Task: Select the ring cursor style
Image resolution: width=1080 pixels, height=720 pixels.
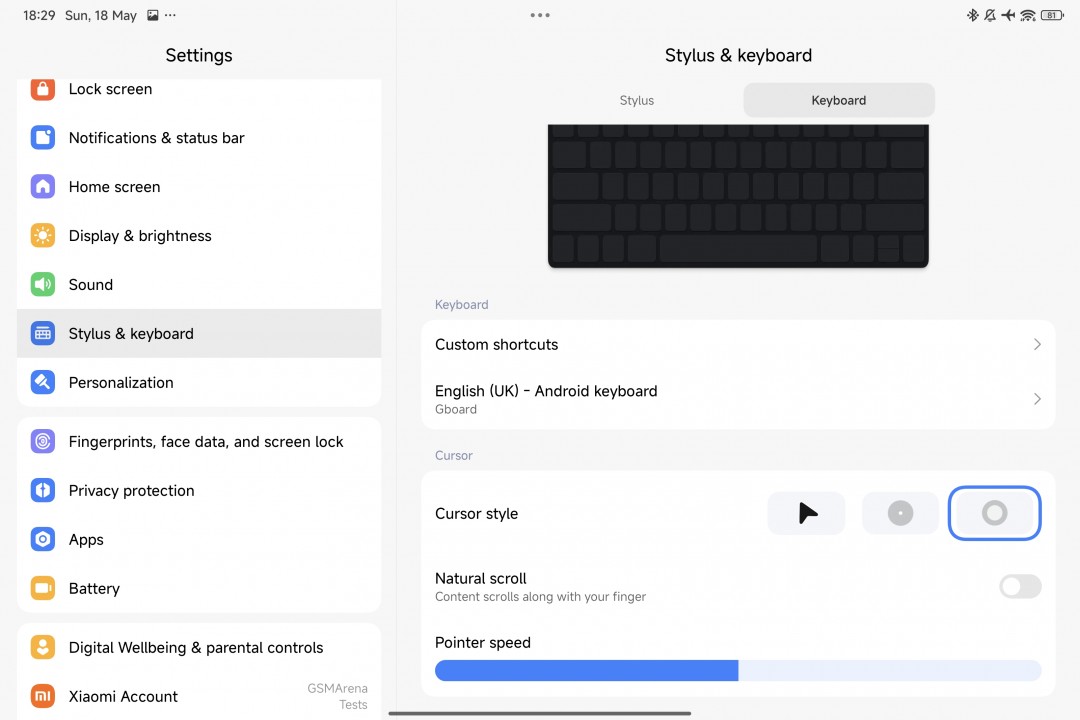Action: 994,514
